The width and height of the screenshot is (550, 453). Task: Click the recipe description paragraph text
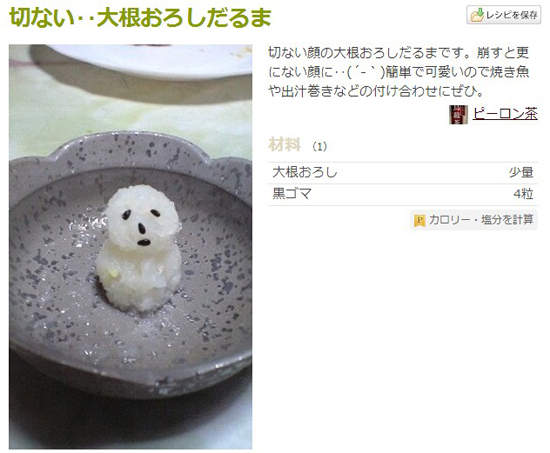point(398,72)
